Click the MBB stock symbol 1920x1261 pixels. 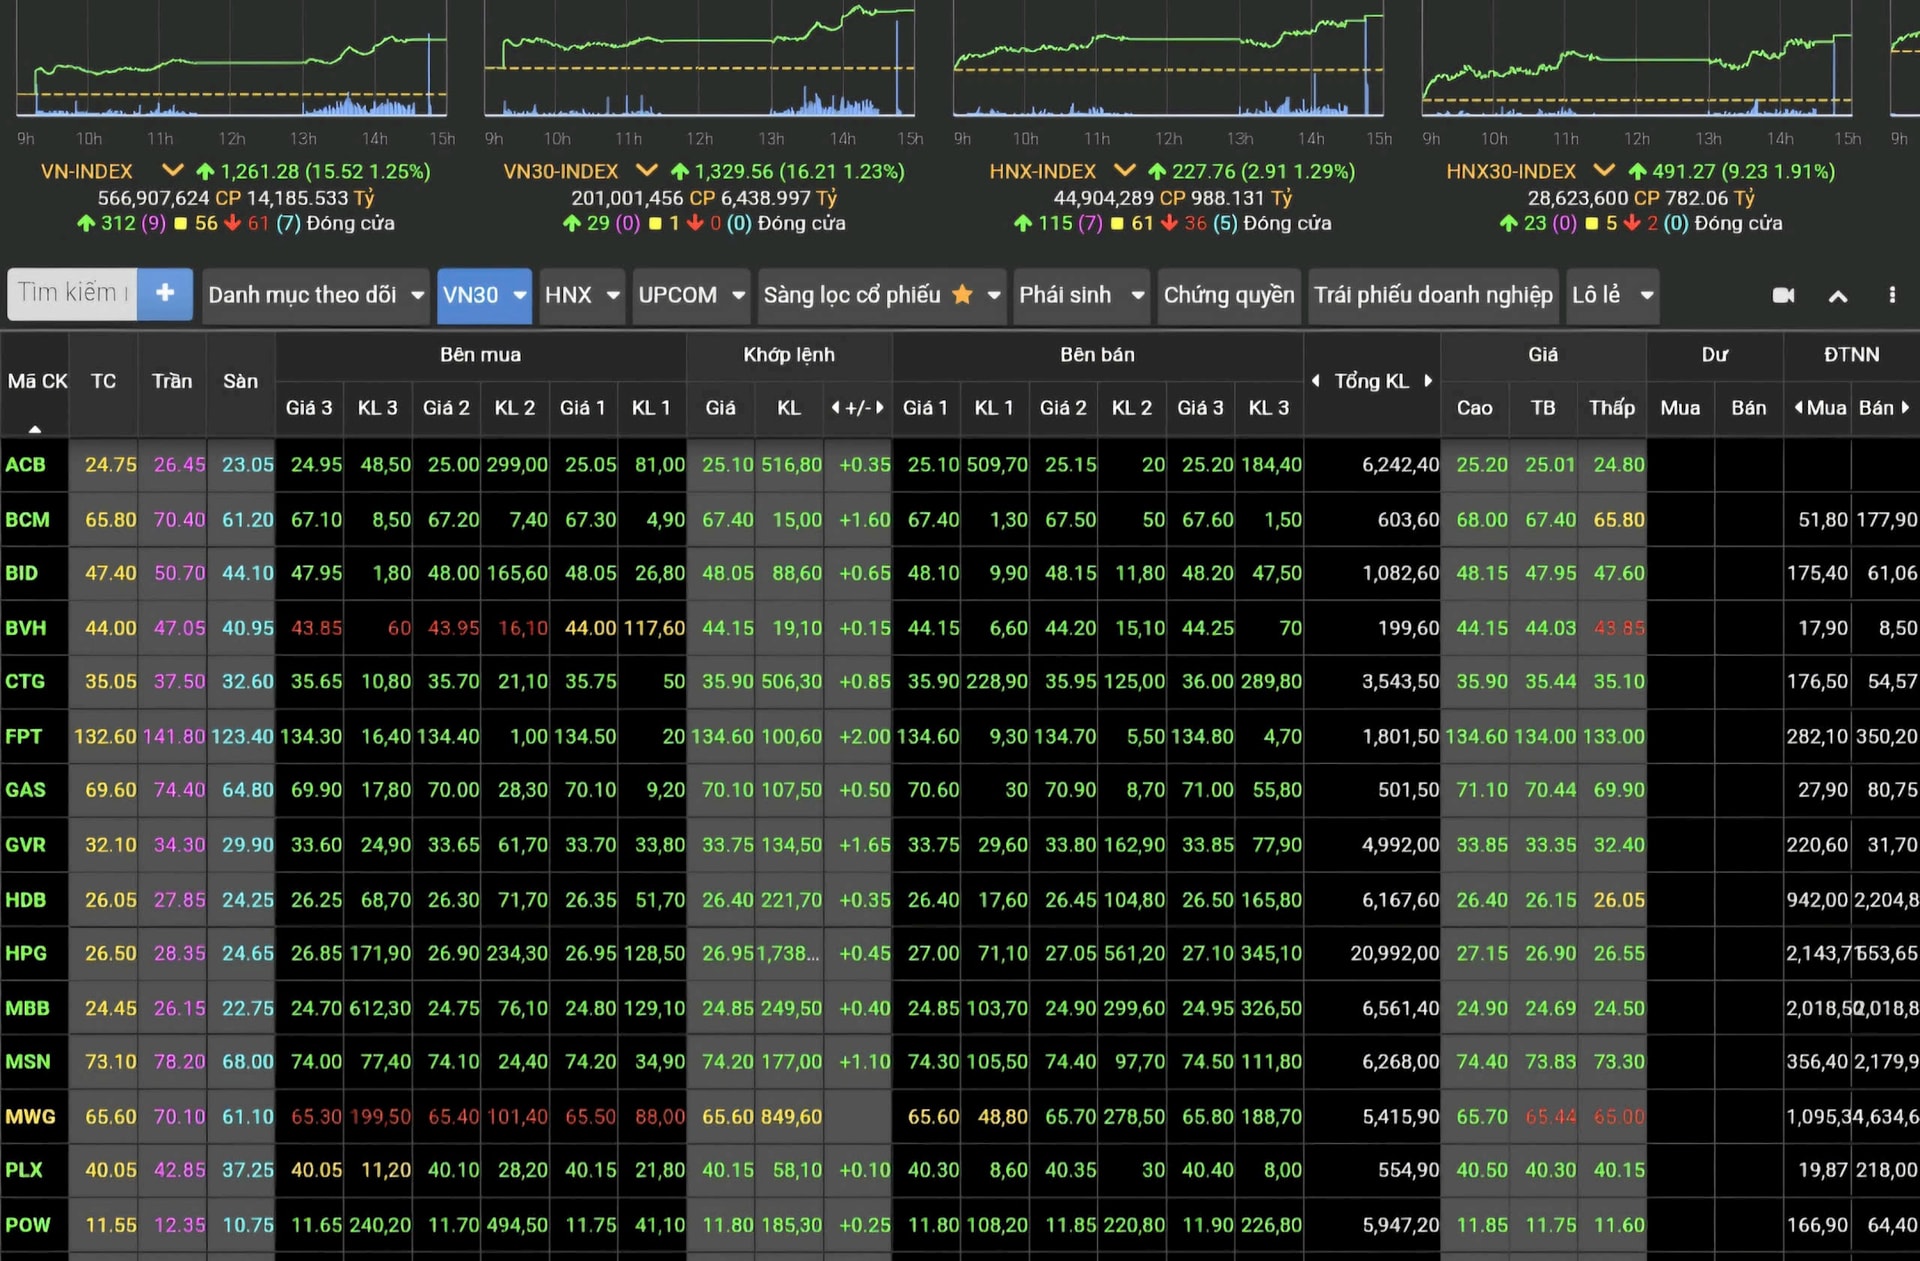(27, 1008)
